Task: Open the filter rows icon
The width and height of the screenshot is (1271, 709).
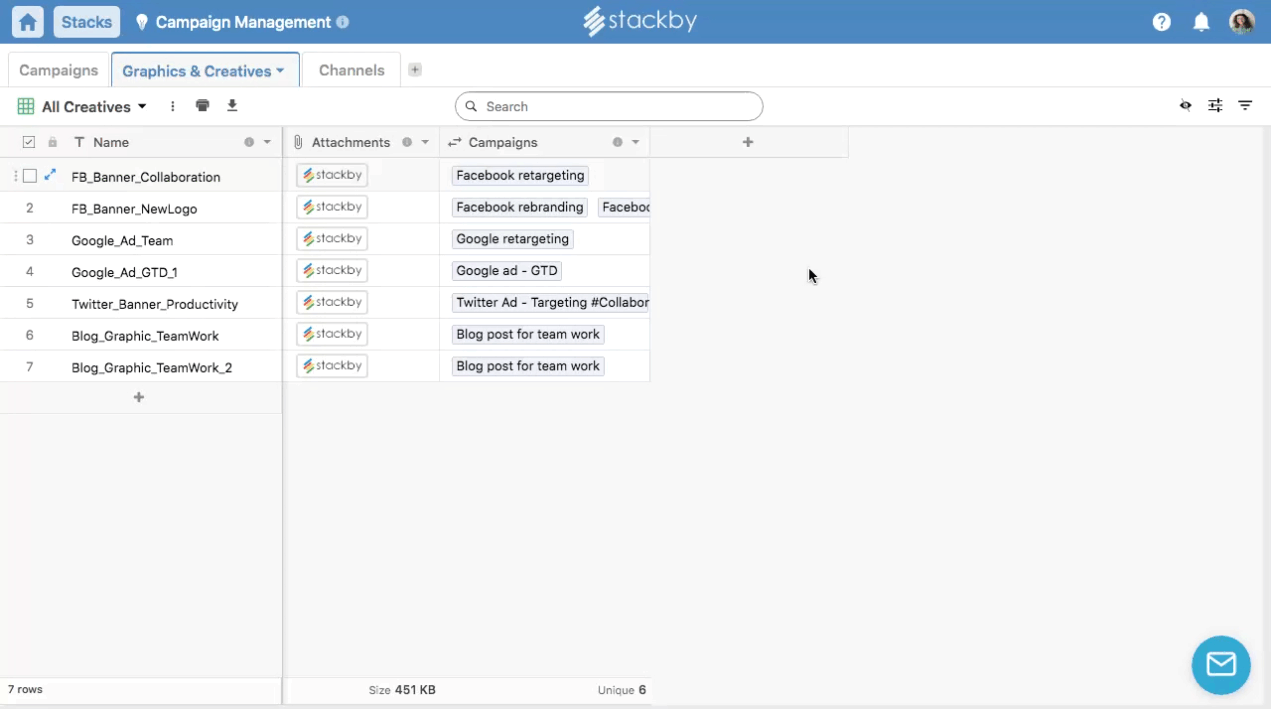Action: point(1245,105)
